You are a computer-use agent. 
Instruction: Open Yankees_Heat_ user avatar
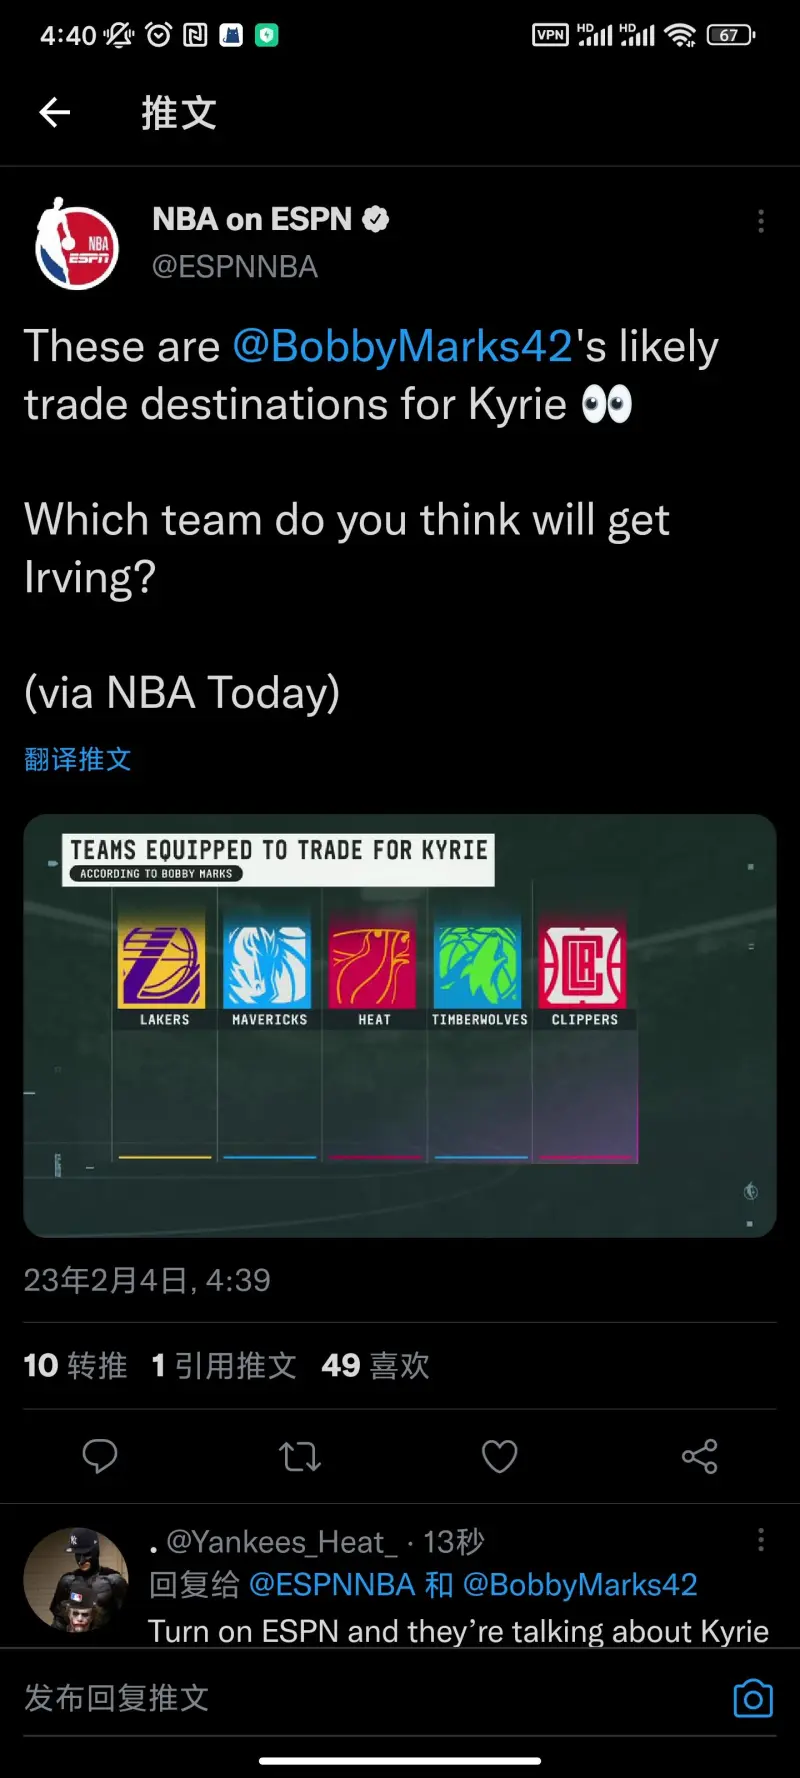tap(76, 1580)
